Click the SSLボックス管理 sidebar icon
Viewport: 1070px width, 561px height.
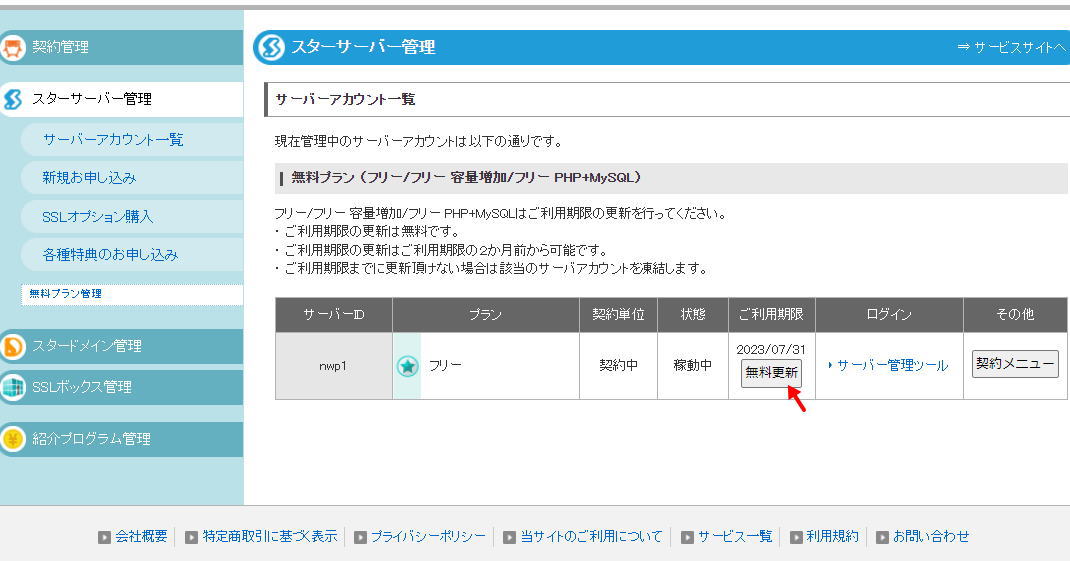[13, 387]
